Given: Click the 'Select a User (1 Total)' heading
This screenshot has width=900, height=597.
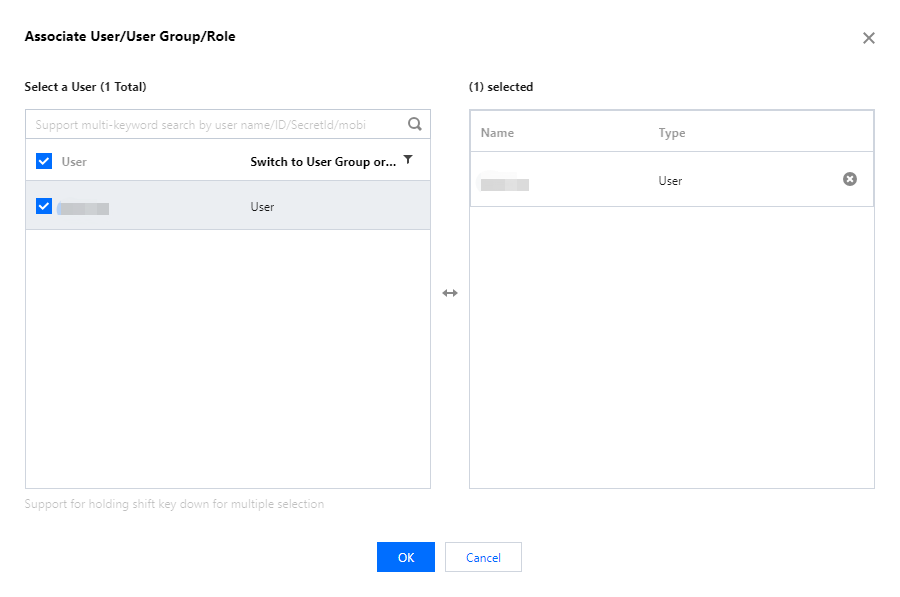Looking at the screenshot, I should pyautogui.click(x=85, y=87).
